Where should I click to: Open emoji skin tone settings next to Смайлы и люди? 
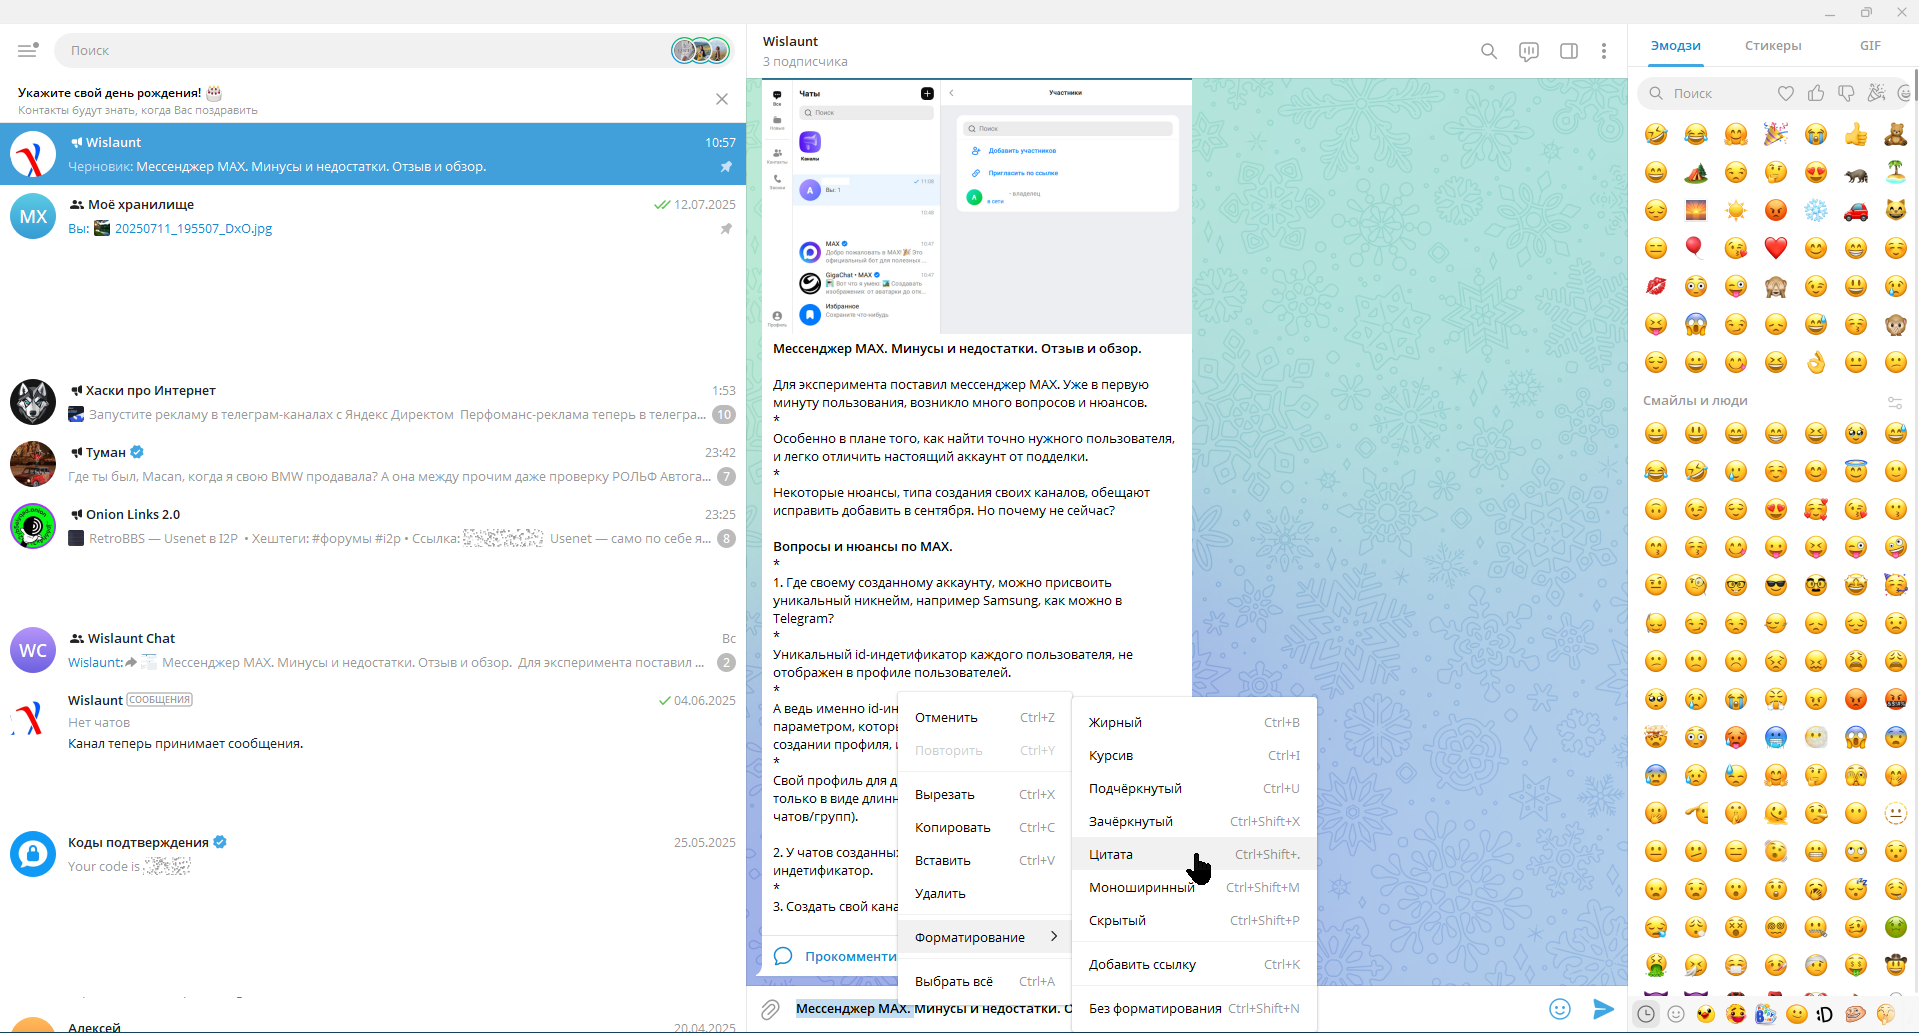(1894, 402)
